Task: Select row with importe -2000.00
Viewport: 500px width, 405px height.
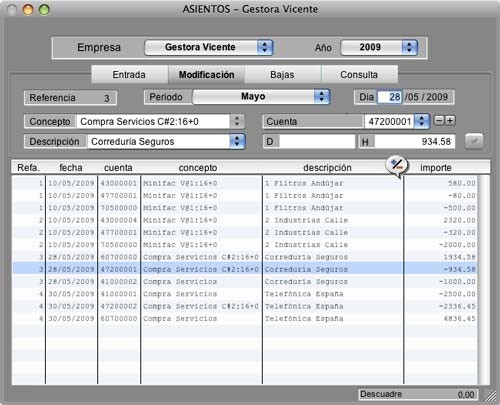Action: point(245,245)
